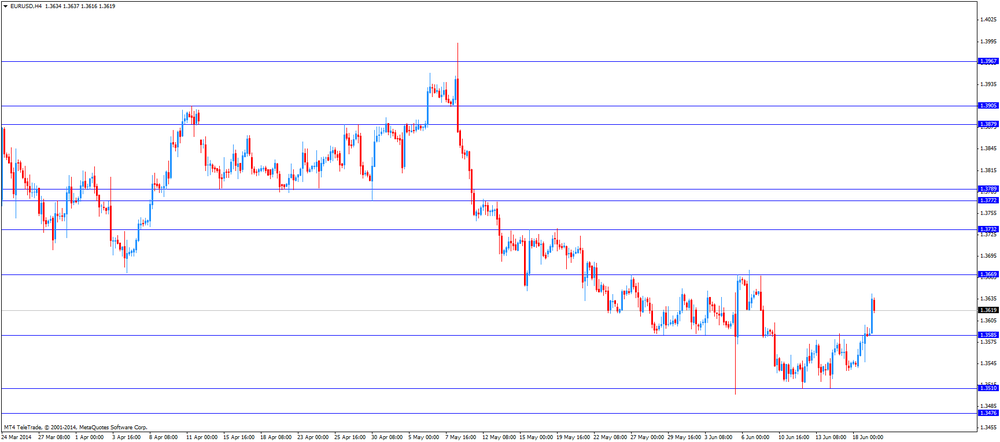
Task: Click the 1.3995 price scale value
Action: 988,41
